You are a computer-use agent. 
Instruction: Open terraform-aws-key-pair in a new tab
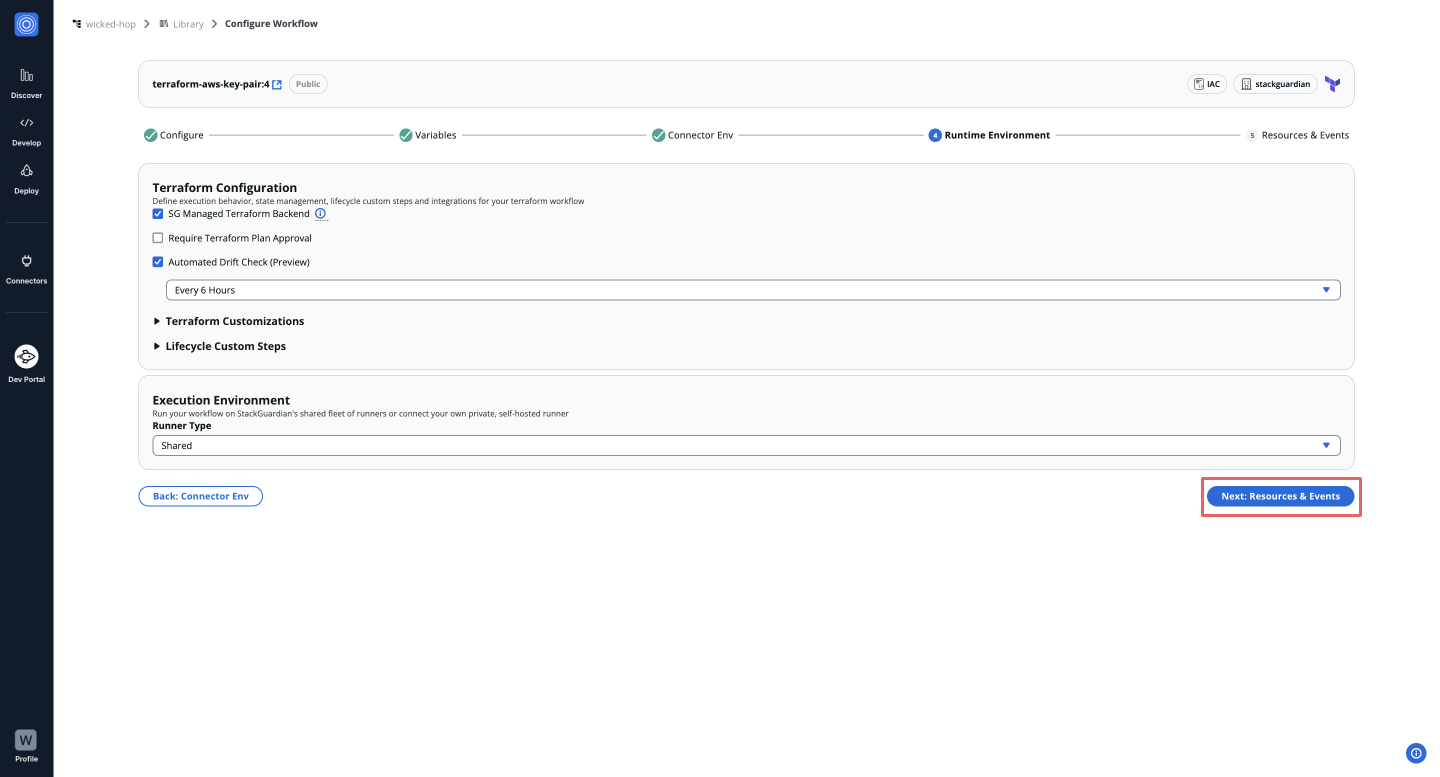277,84
